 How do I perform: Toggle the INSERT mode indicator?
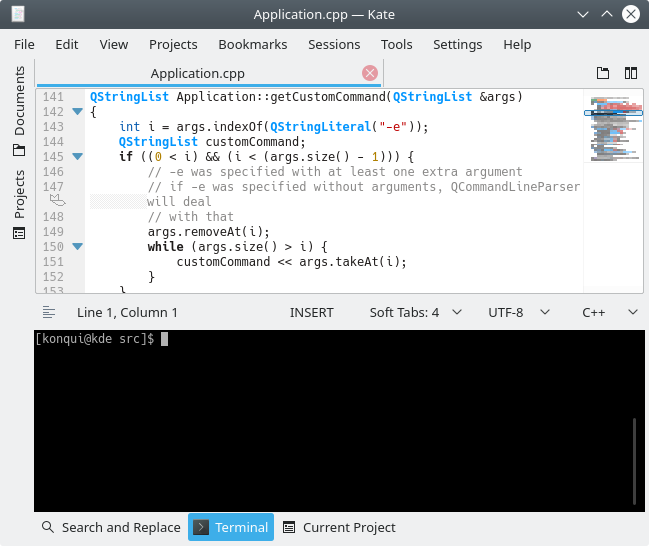click(311, 313)
